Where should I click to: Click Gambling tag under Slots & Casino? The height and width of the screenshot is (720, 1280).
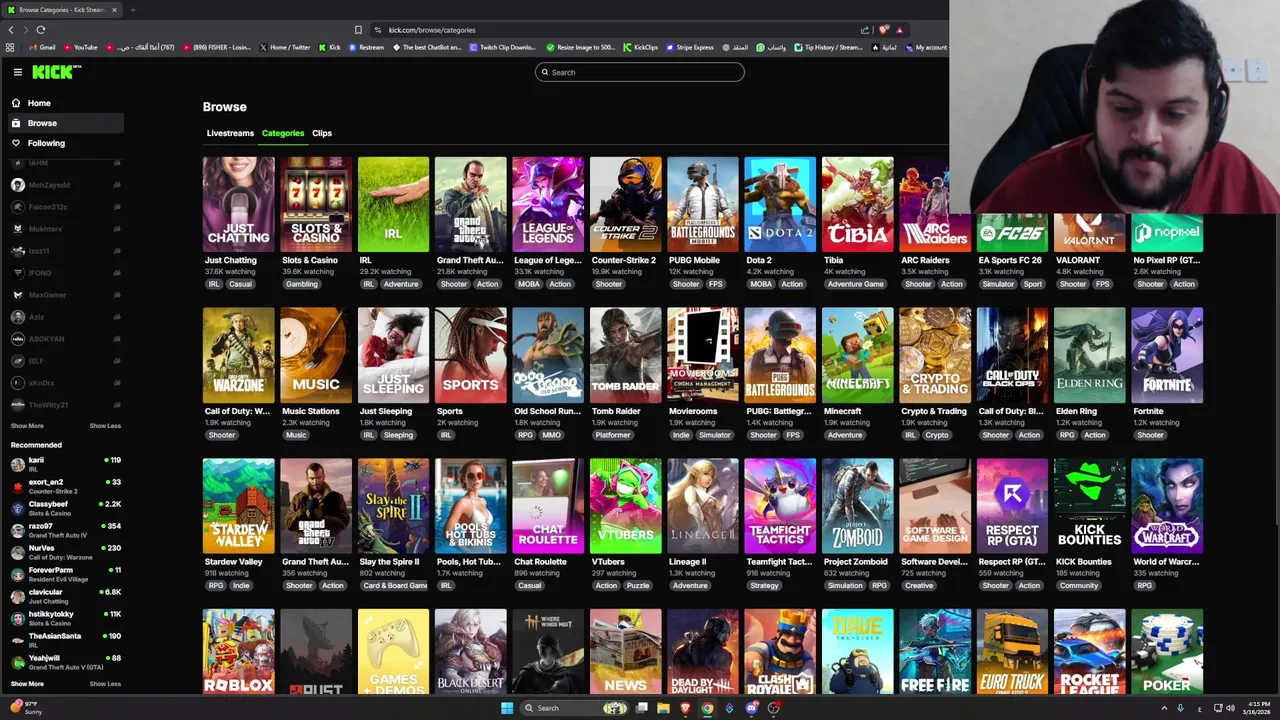click(301, 284)
